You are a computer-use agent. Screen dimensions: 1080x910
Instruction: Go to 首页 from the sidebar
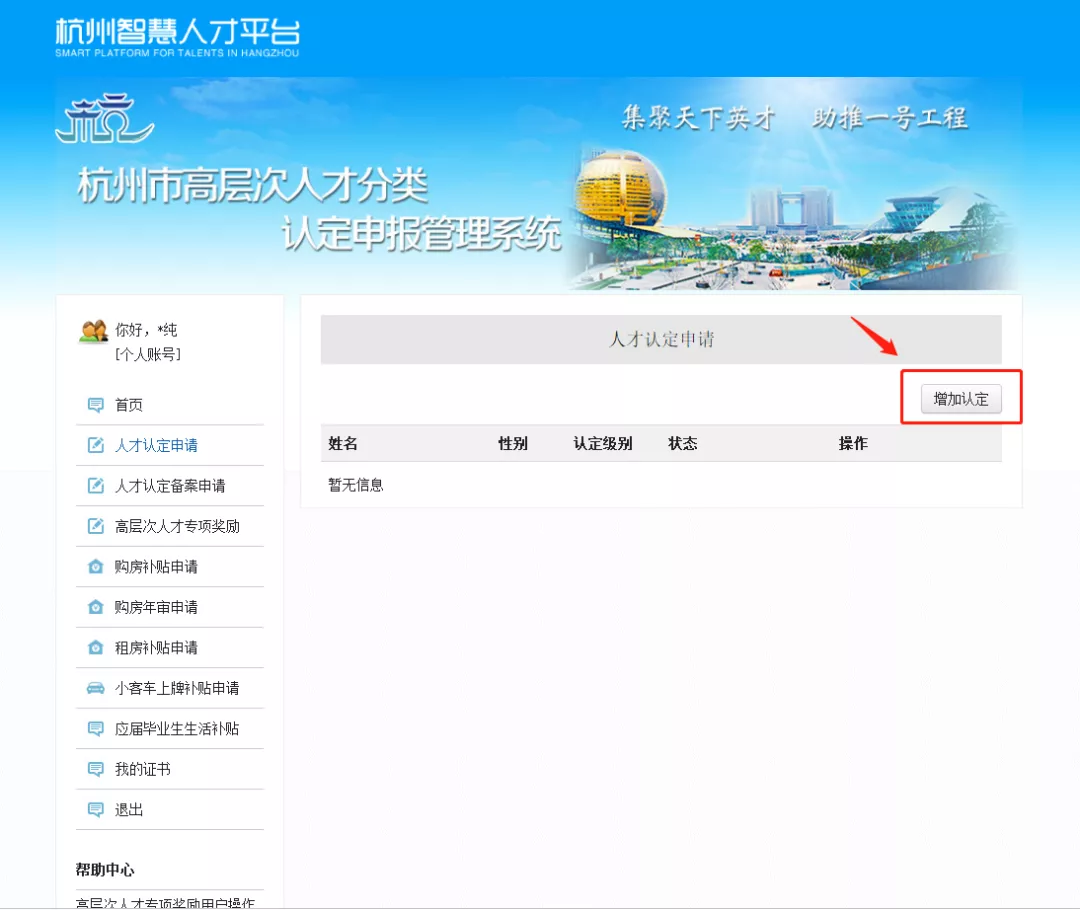(129, 405)
